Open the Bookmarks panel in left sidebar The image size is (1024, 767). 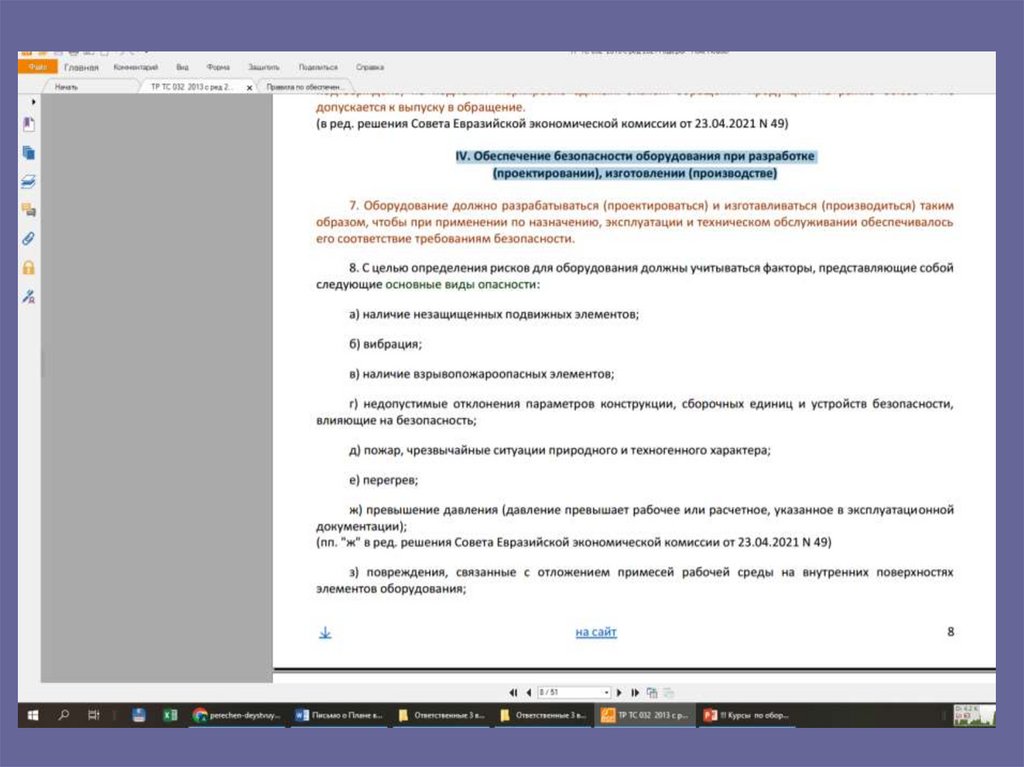29,124
